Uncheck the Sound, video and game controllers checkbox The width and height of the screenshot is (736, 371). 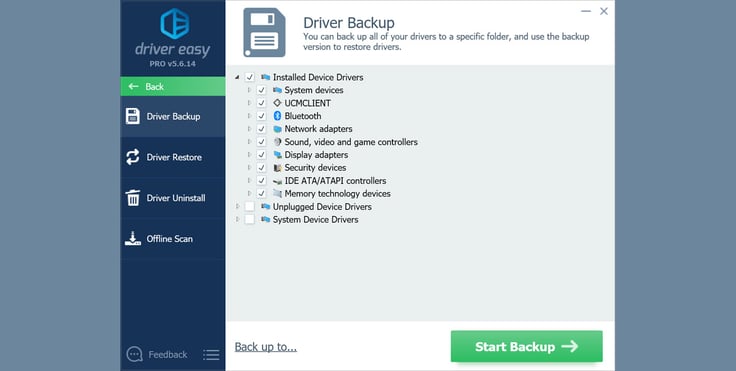tap(261, 142)
